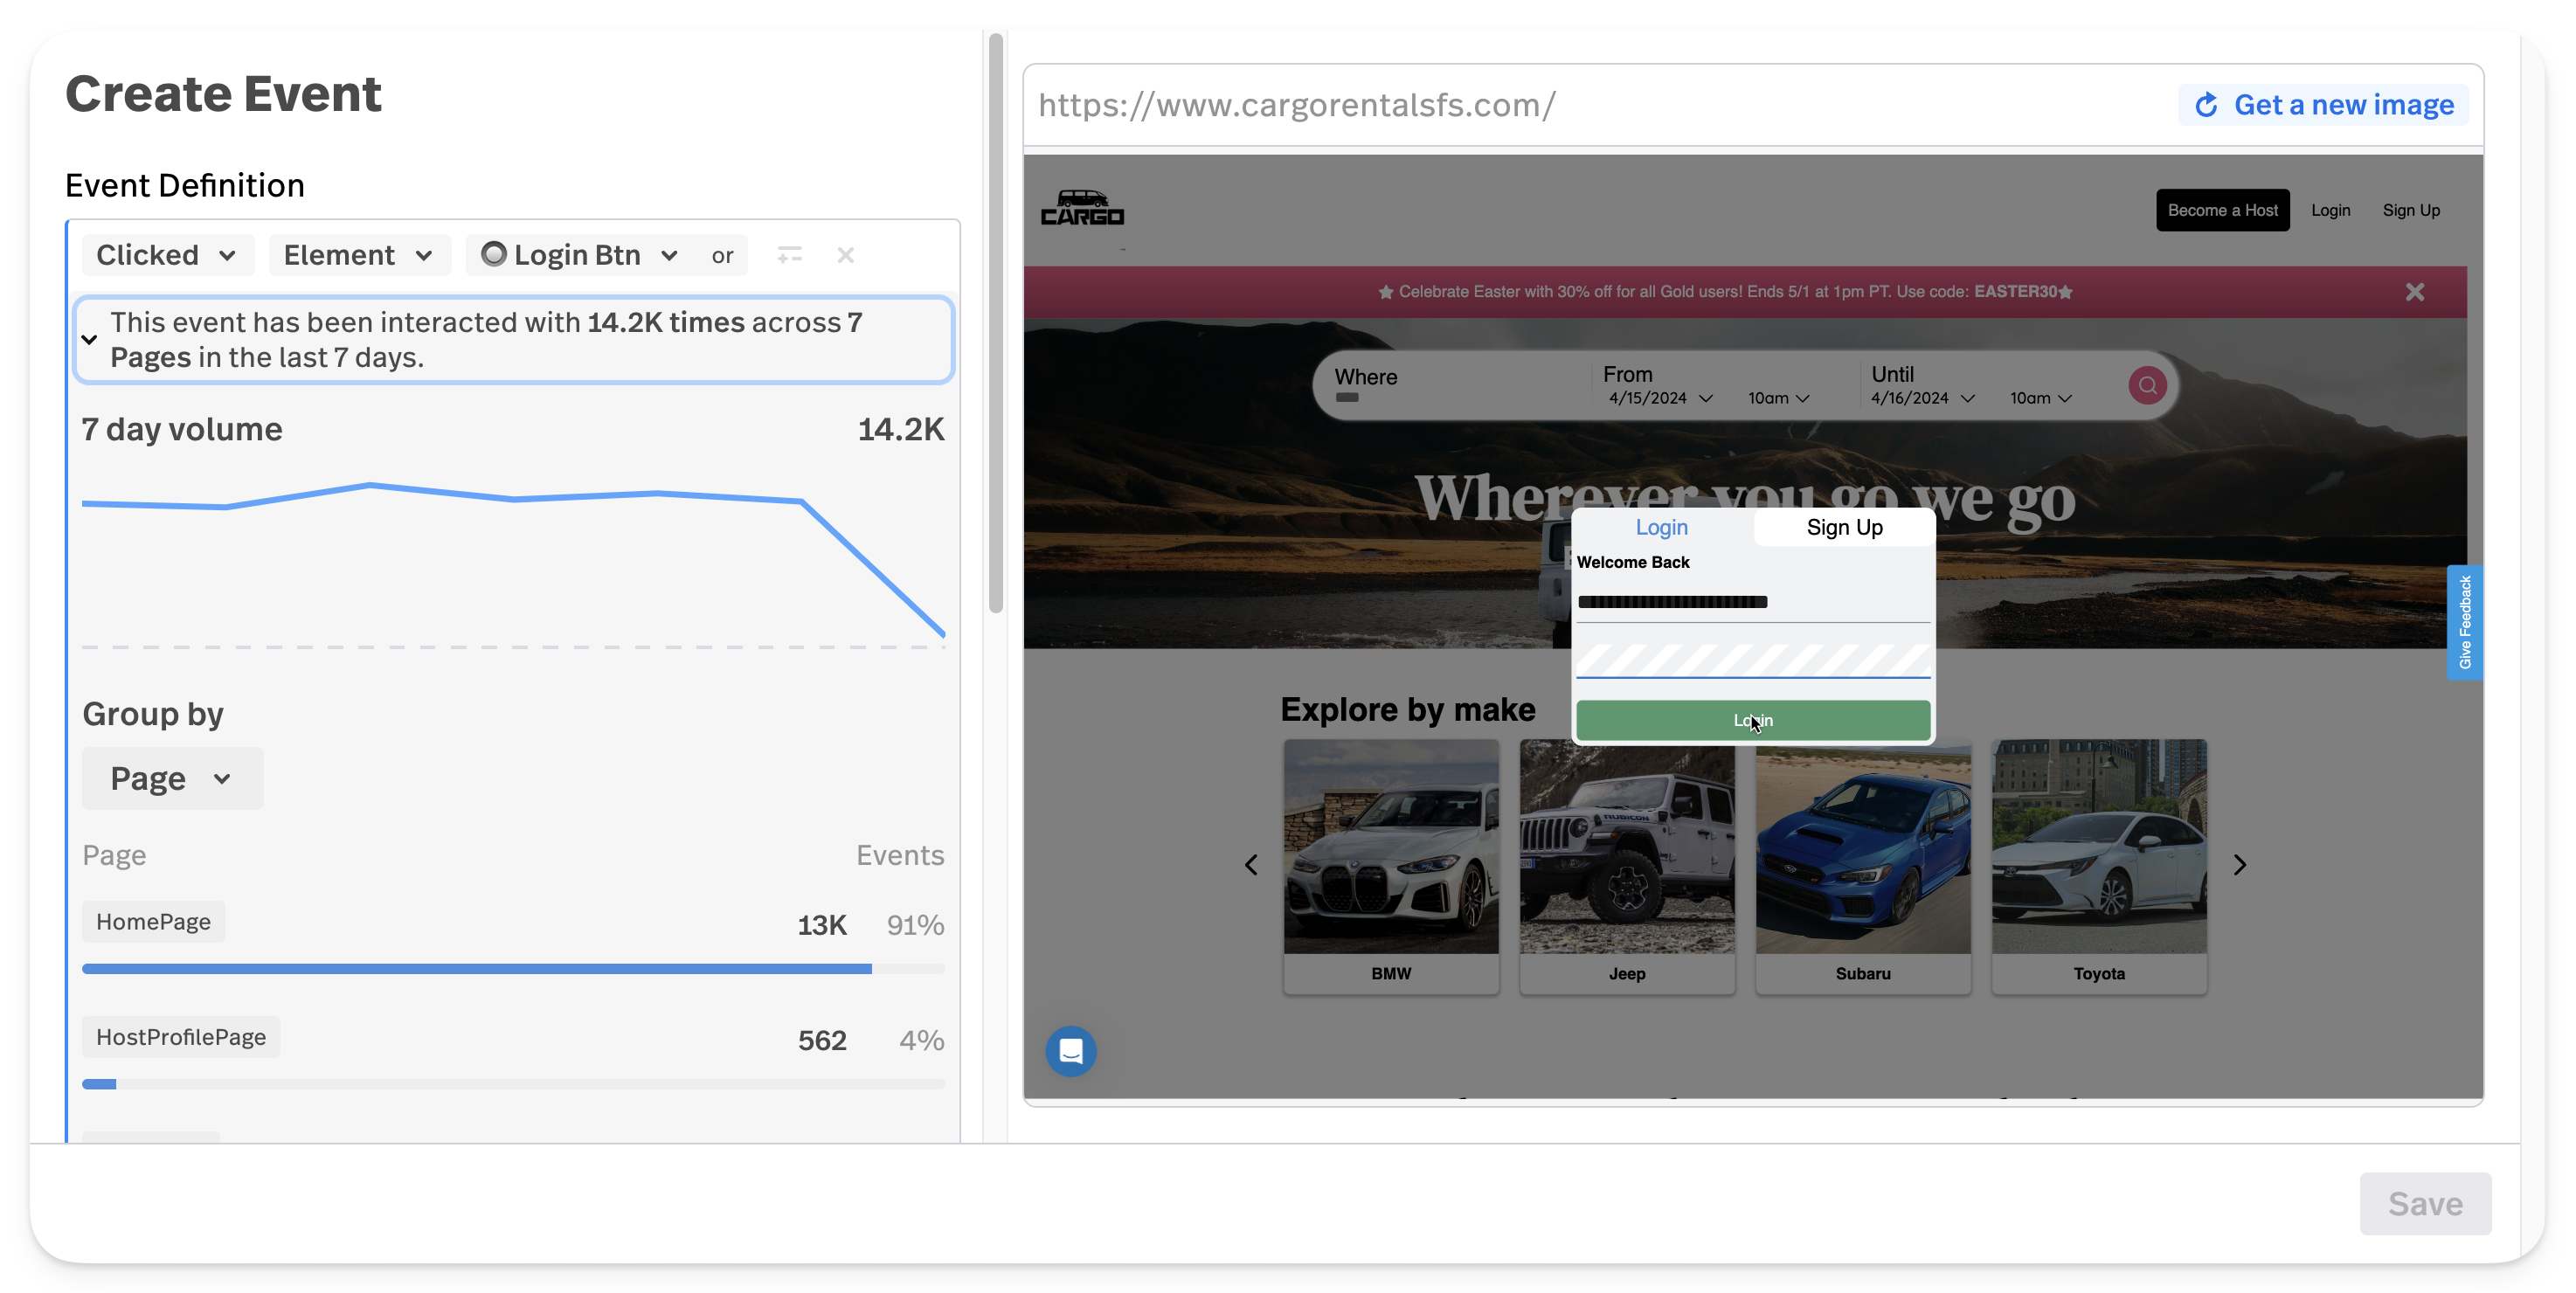Click the '4%' percentage value
This screenshot has height=1293, width=2576.
point(921,1040)
